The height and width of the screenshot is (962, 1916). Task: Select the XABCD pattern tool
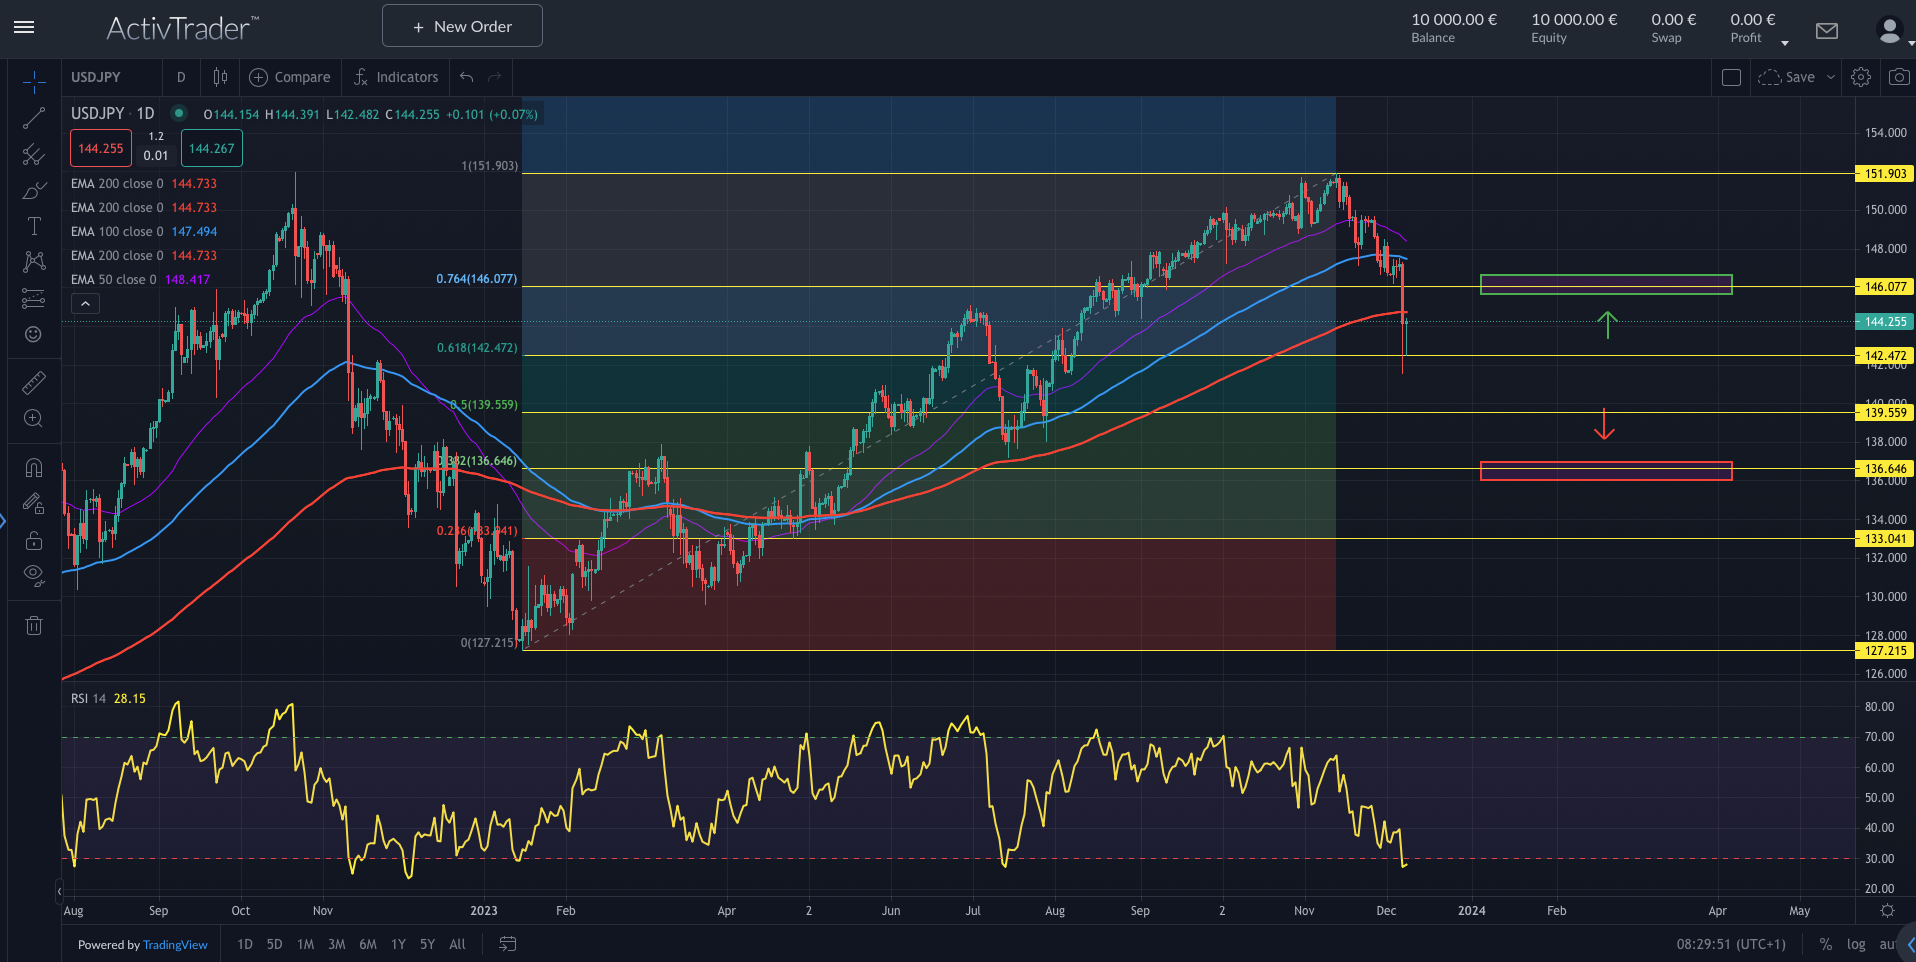[x=34, y=262]
